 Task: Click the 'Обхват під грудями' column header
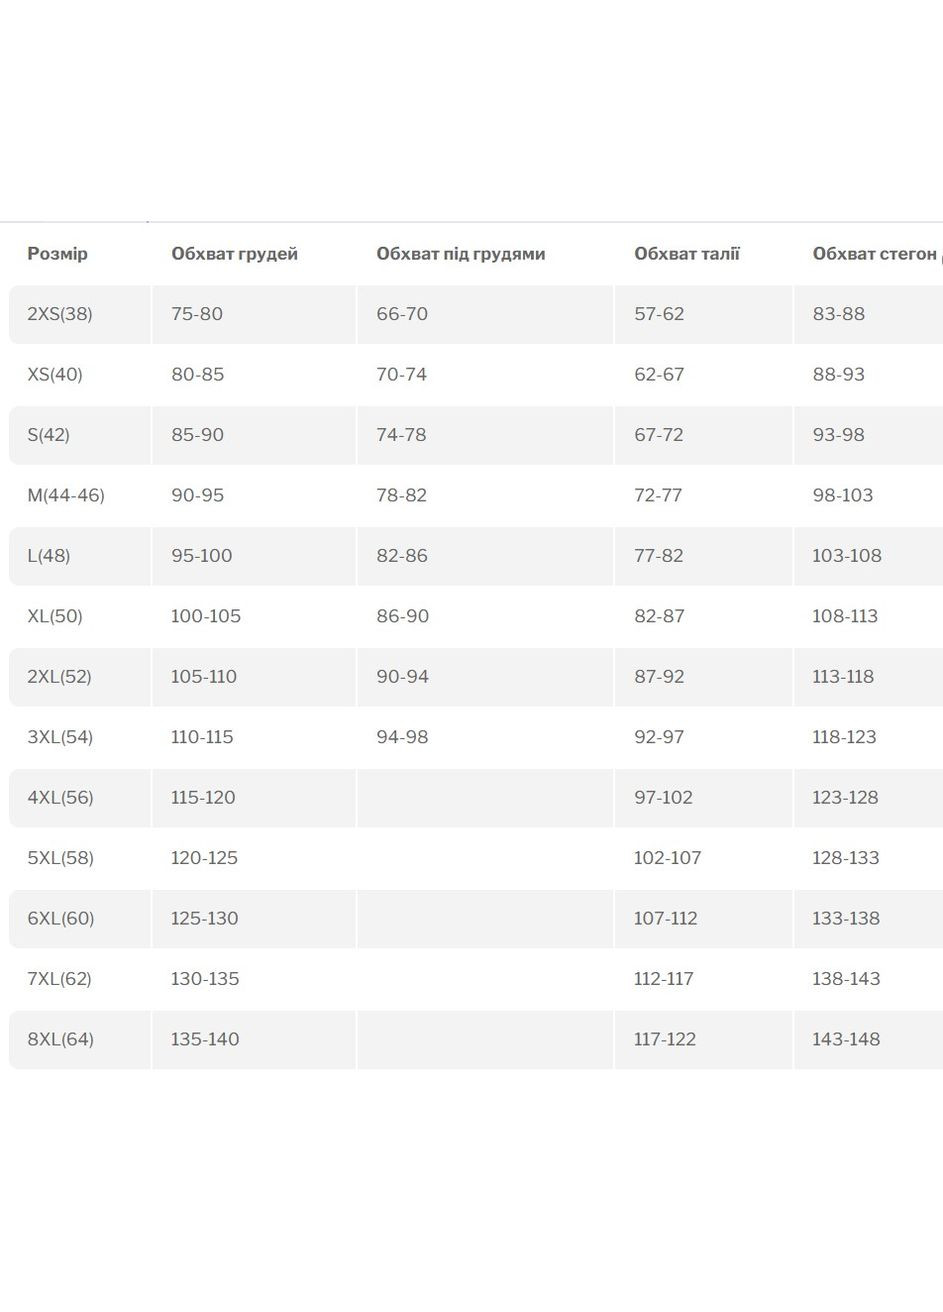click(460, 254)
